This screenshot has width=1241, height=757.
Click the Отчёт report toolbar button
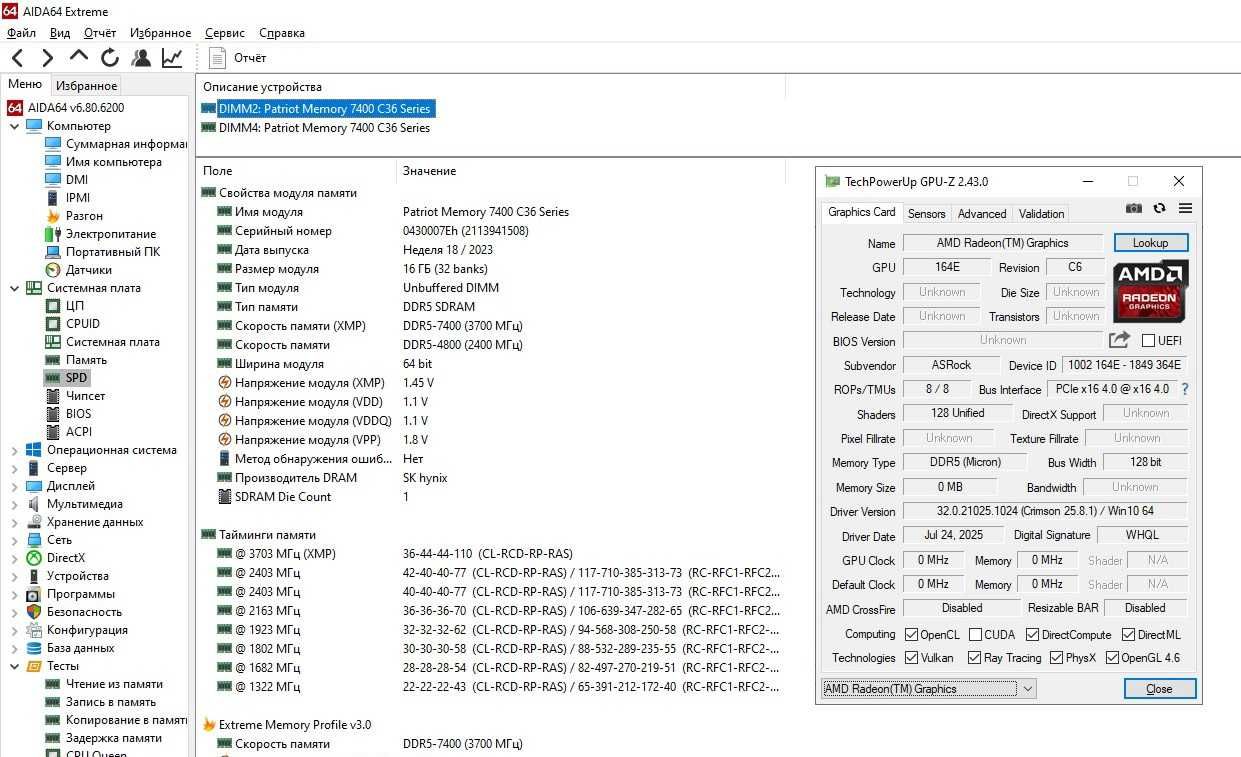click(x=238, y=58)
